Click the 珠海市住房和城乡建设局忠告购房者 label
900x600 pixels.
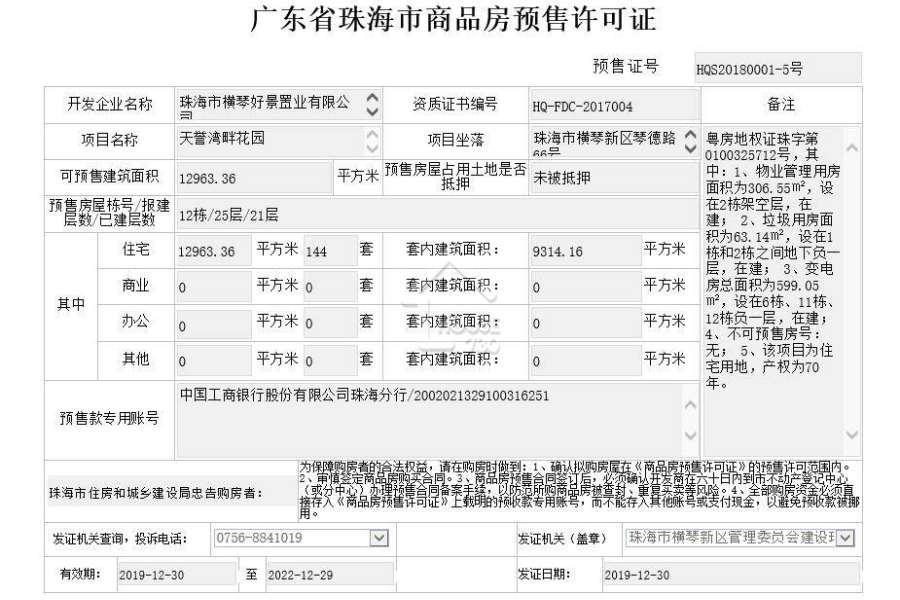pyautogui.click(x=156, y=493)
